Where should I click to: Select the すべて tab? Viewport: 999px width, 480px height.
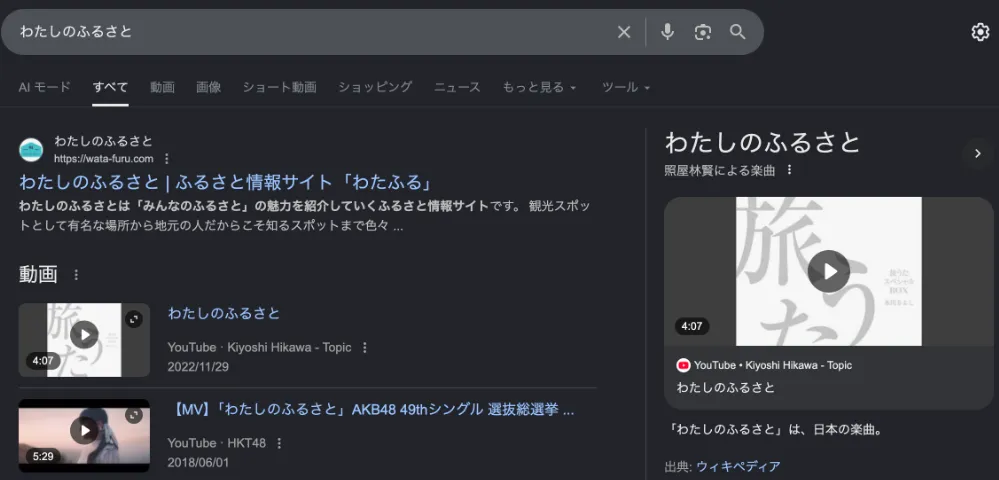[x=110, y=87]
